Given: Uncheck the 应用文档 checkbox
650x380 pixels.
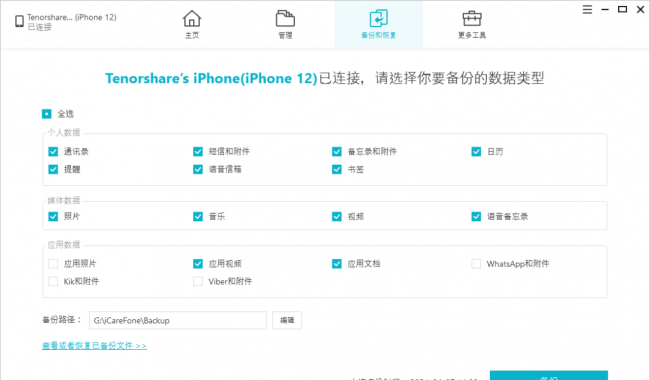Looking at the screenshot, I should click(337, 264).
